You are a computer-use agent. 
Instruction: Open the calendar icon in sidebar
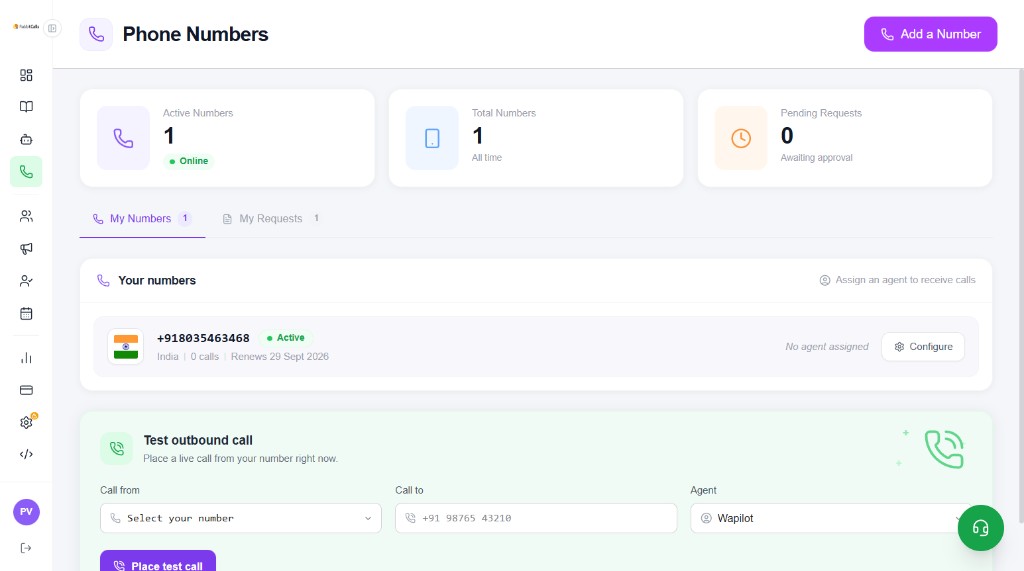pyautogui.click(x=26, y=314)
